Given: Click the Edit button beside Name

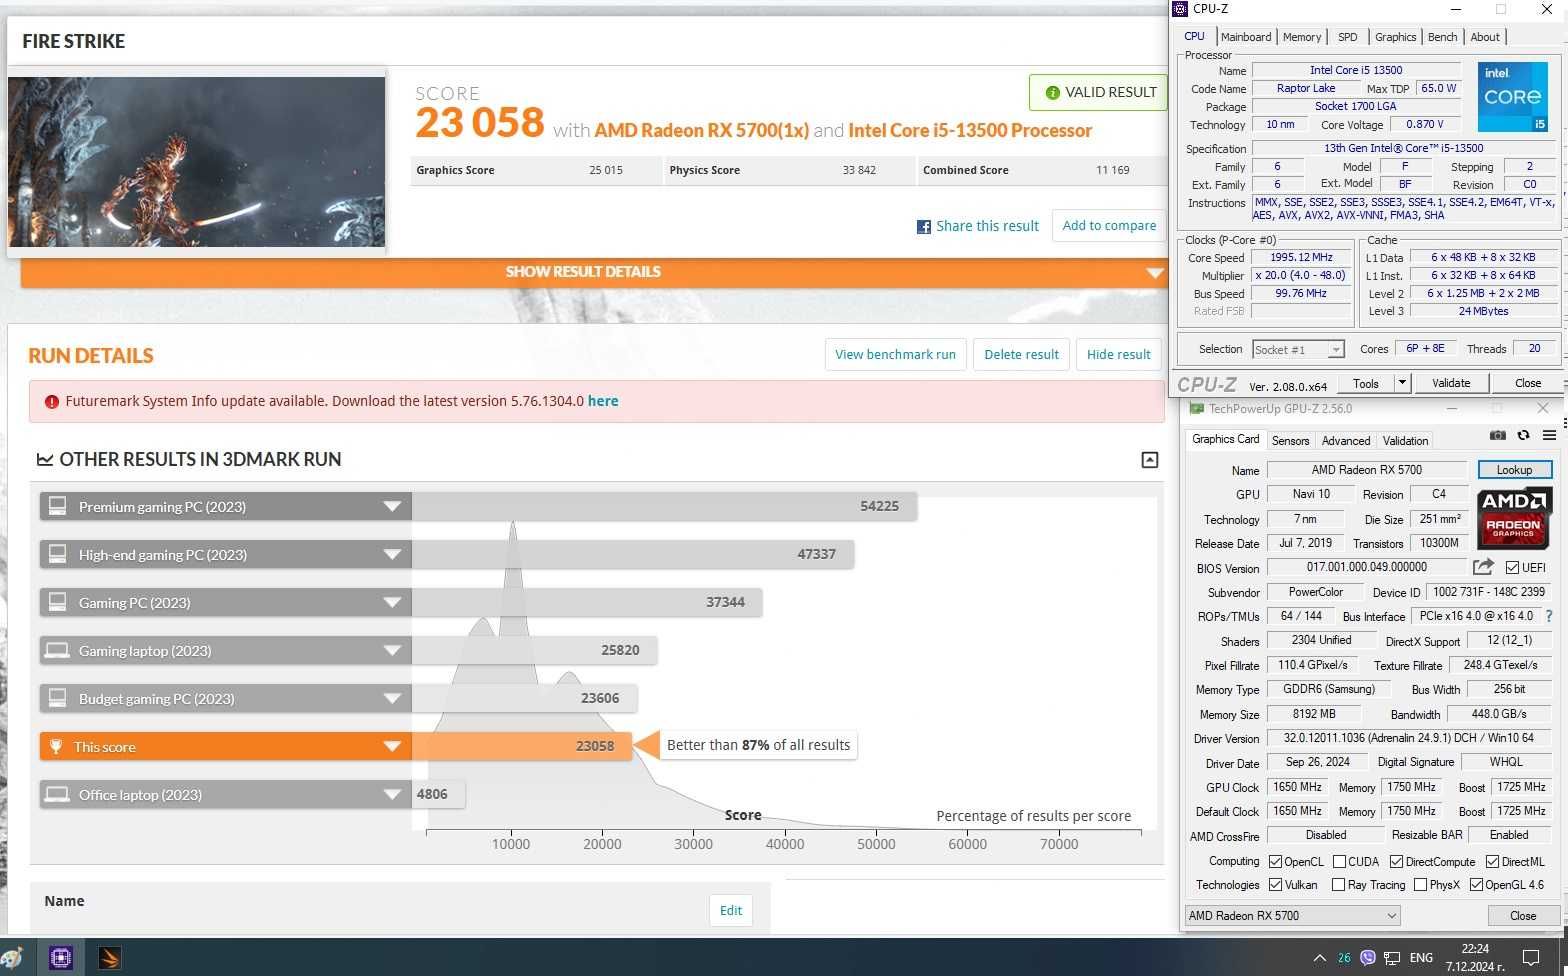Looking at the screenshot, I should [731, 910].
